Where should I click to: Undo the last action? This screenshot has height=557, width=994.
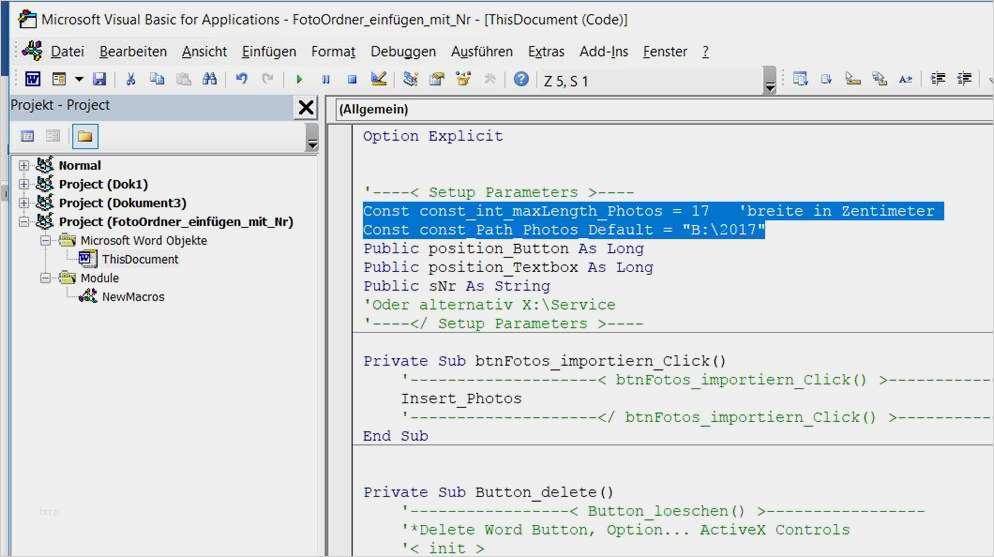(x=242, y=79)
